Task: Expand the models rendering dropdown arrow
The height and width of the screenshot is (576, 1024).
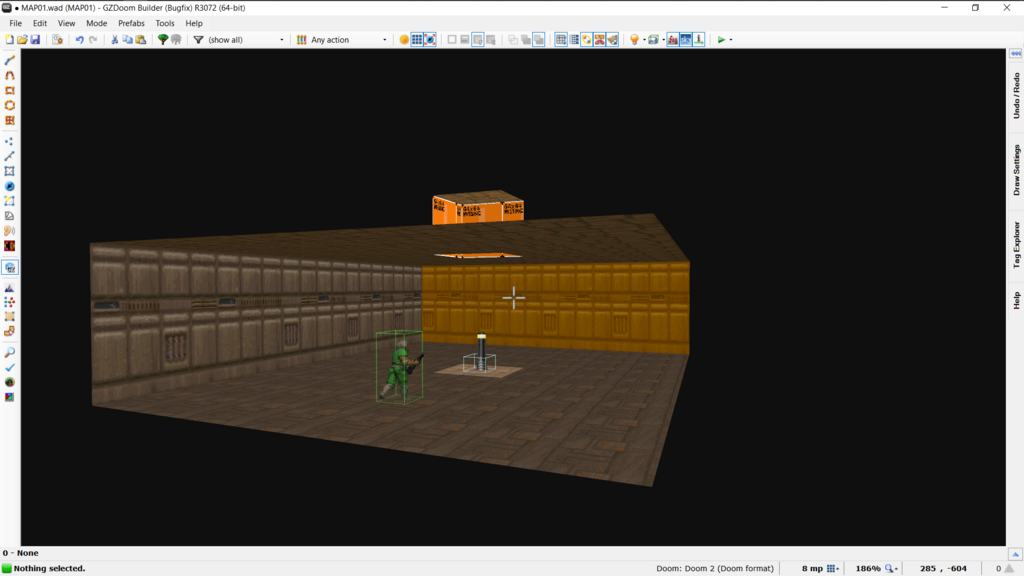Action: pyautogui.click(x=663, y=40)
